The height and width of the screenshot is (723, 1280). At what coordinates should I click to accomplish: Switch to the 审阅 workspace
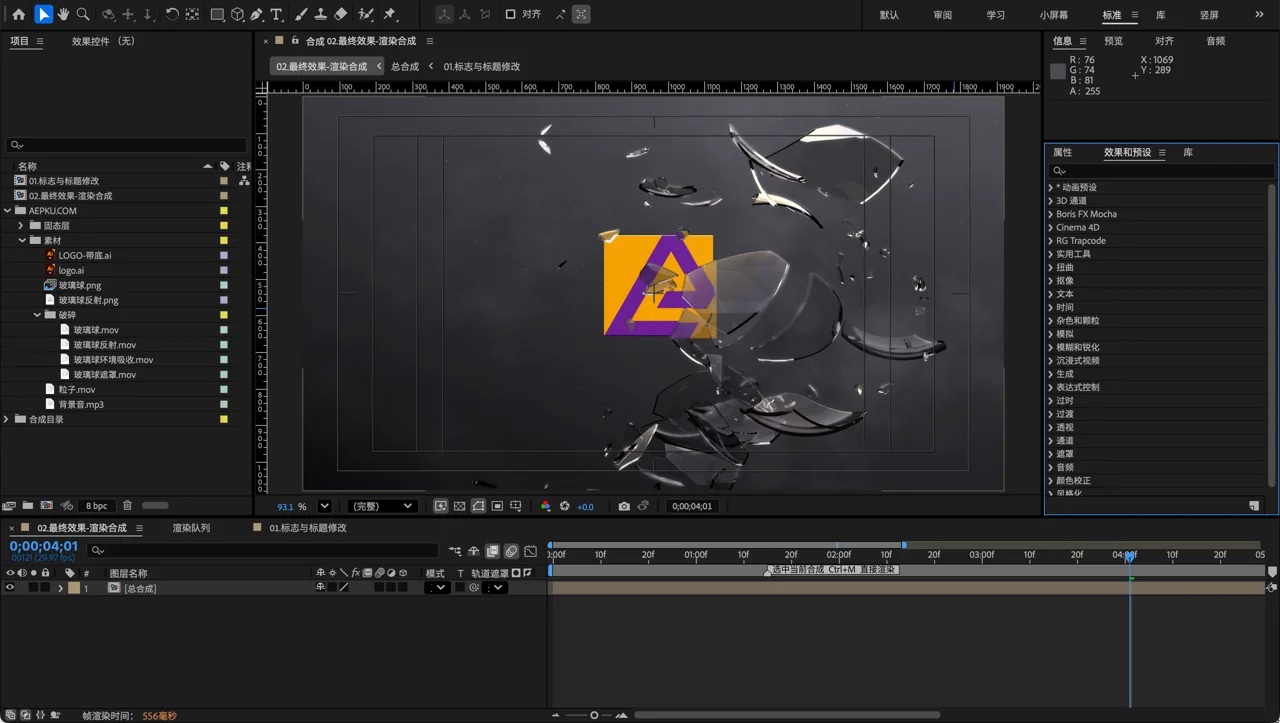[942, 15]
